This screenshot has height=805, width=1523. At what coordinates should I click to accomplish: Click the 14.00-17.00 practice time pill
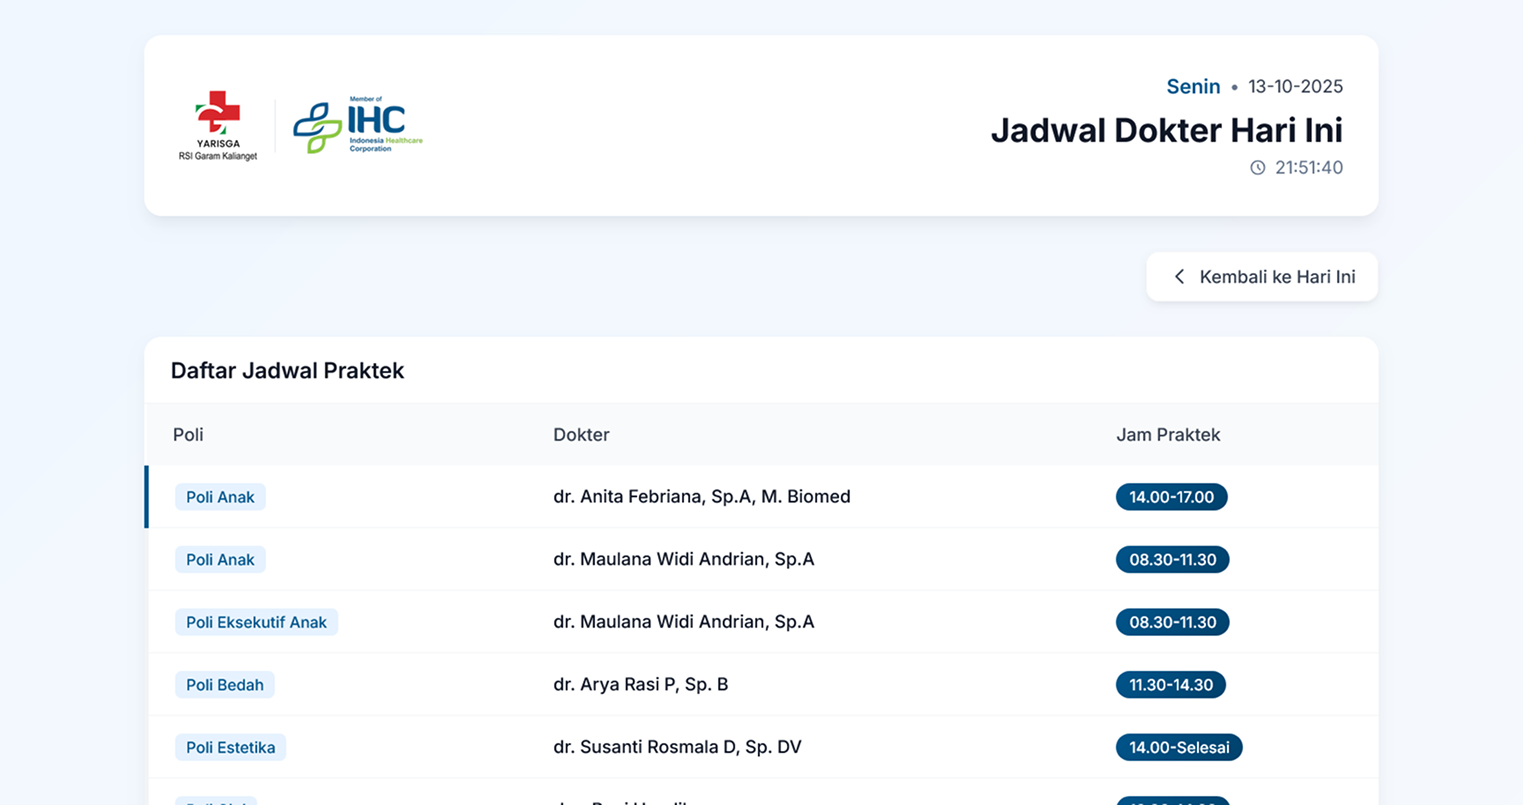[x=1171, y=497]
